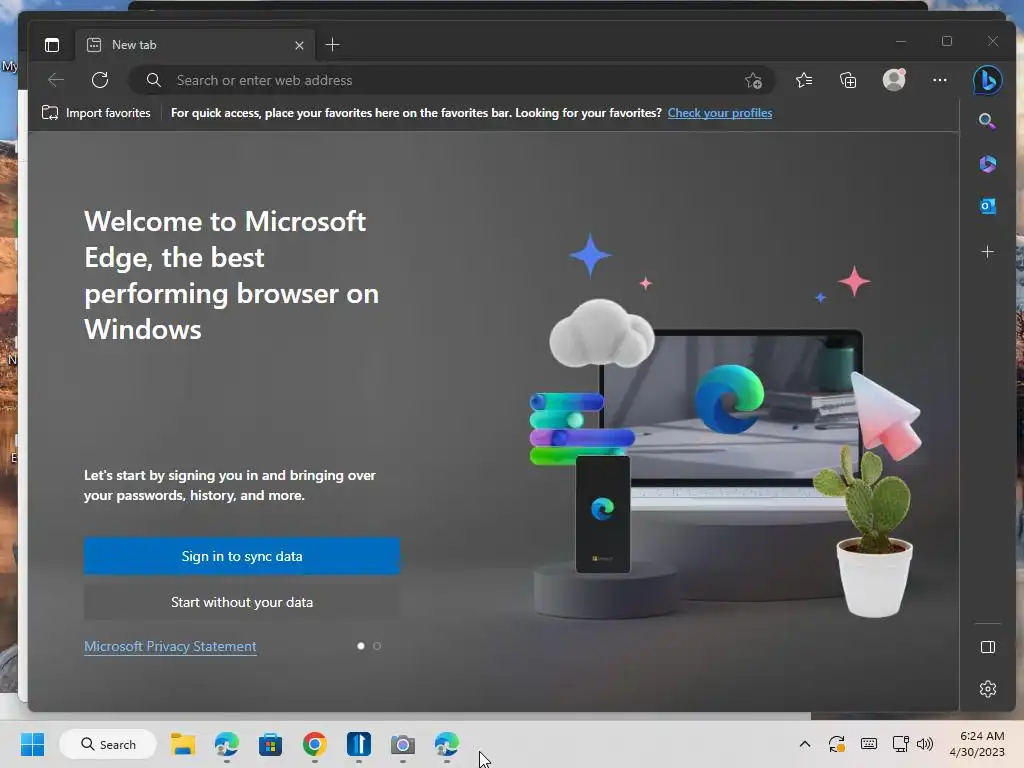Image resolution: width=1024 pixels, height=768 pixels.
Task: Select second welcome page dot
Action: (377, 646)
